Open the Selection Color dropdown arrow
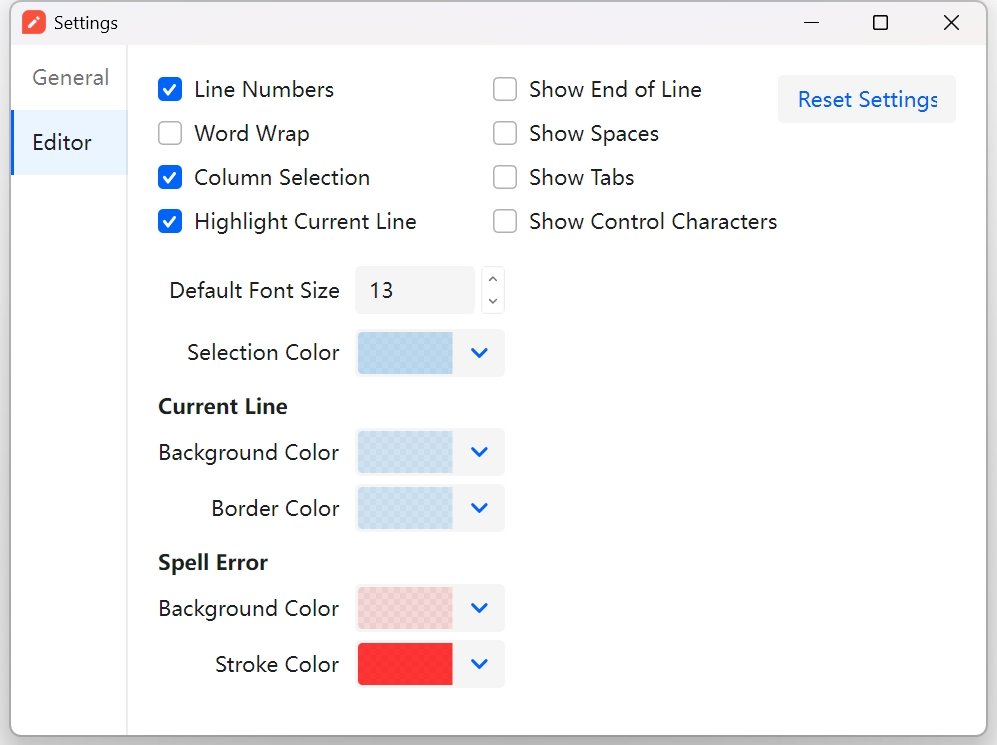This screenshot has height=745, width=997. click(x=479, y=353)
